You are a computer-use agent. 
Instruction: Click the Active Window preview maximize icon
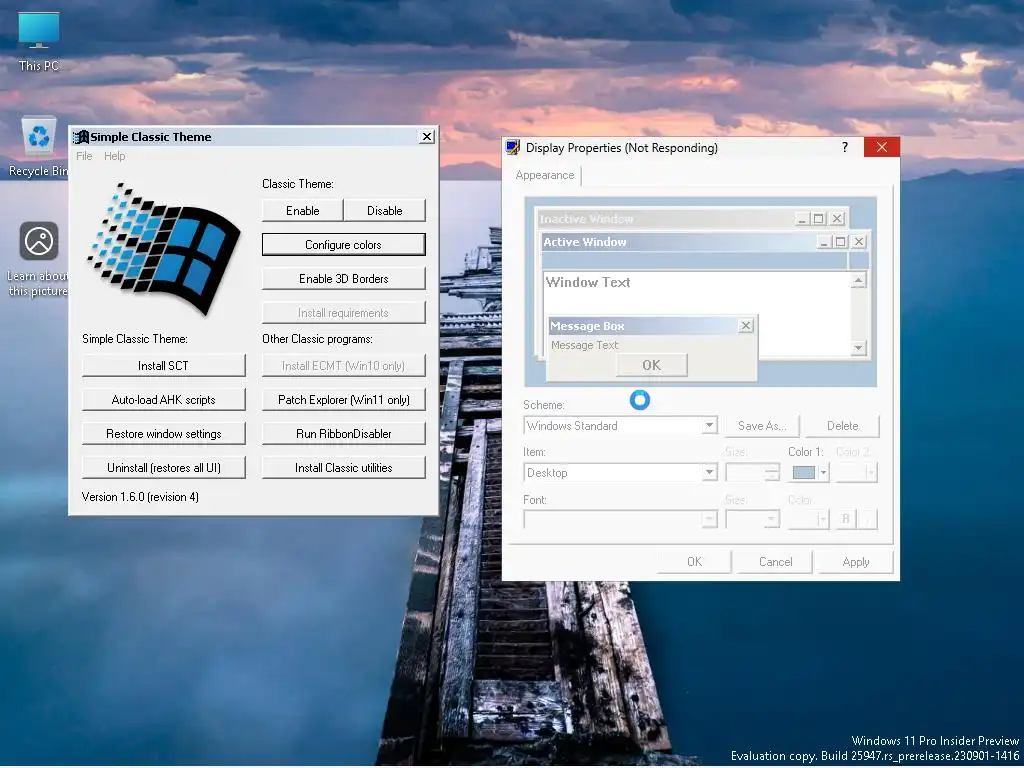point(840,242)
